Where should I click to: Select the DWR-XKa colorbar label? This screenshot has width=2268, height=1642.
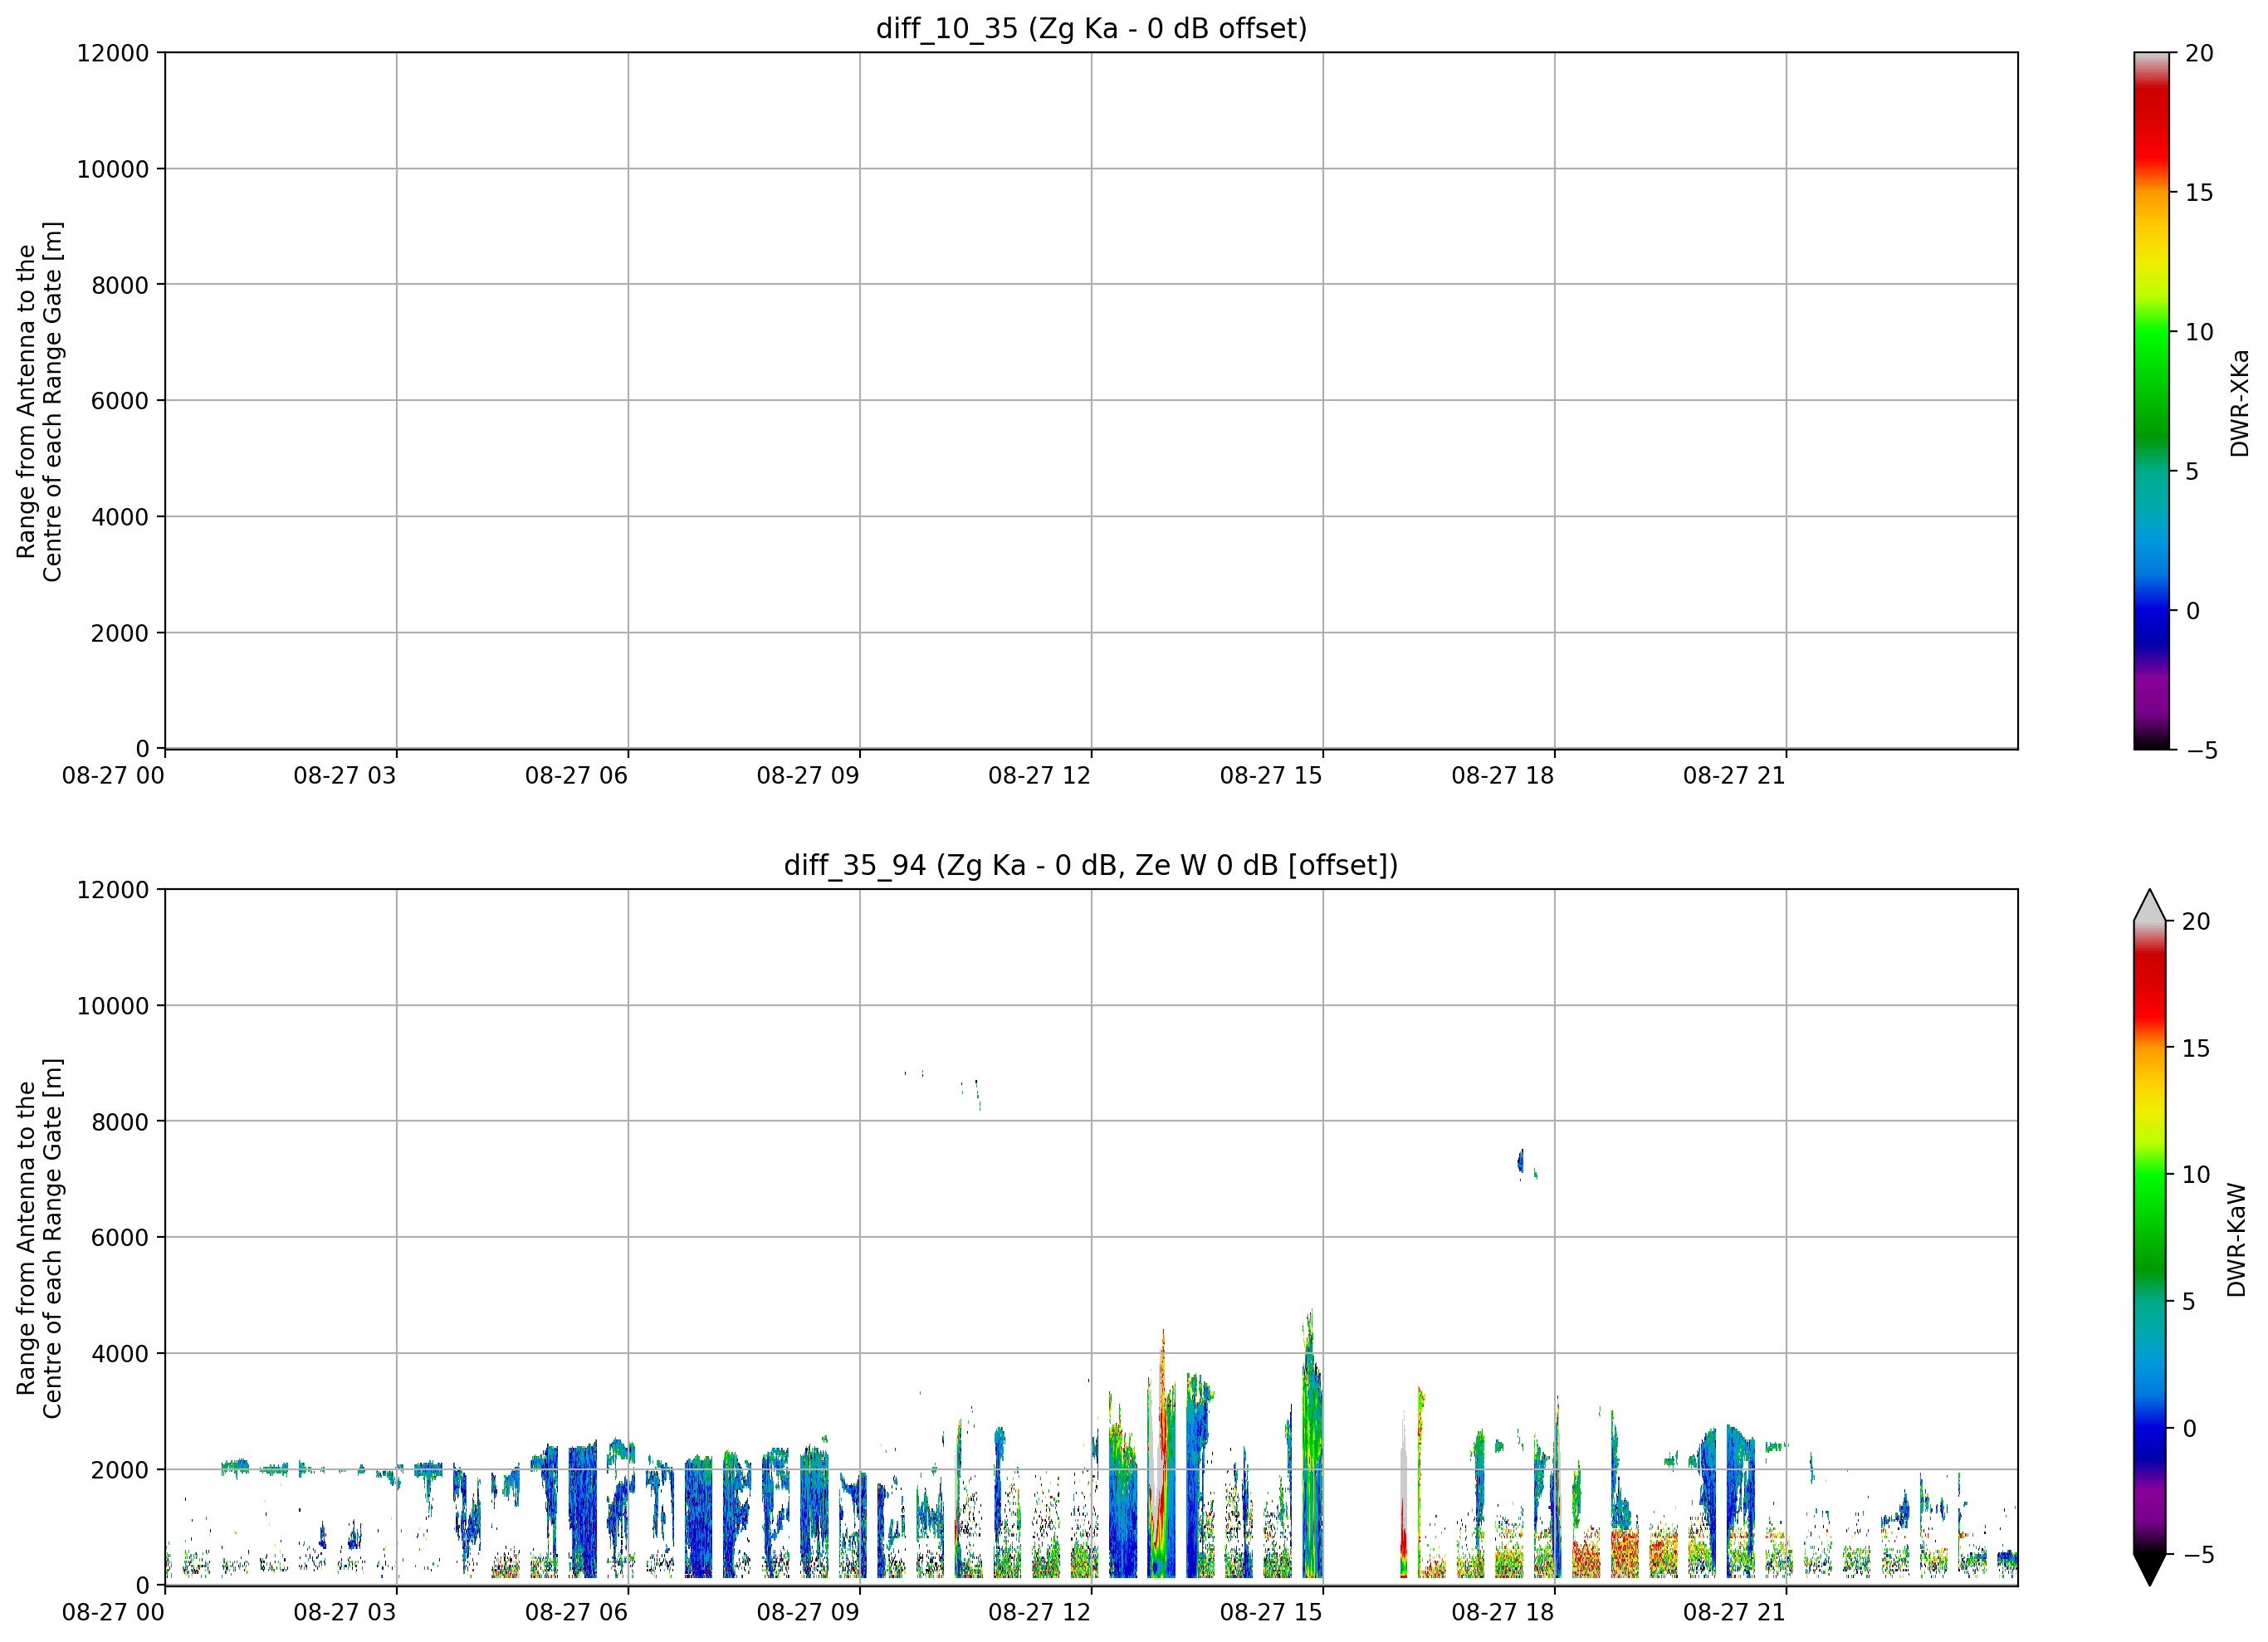tap(2239, 403)
